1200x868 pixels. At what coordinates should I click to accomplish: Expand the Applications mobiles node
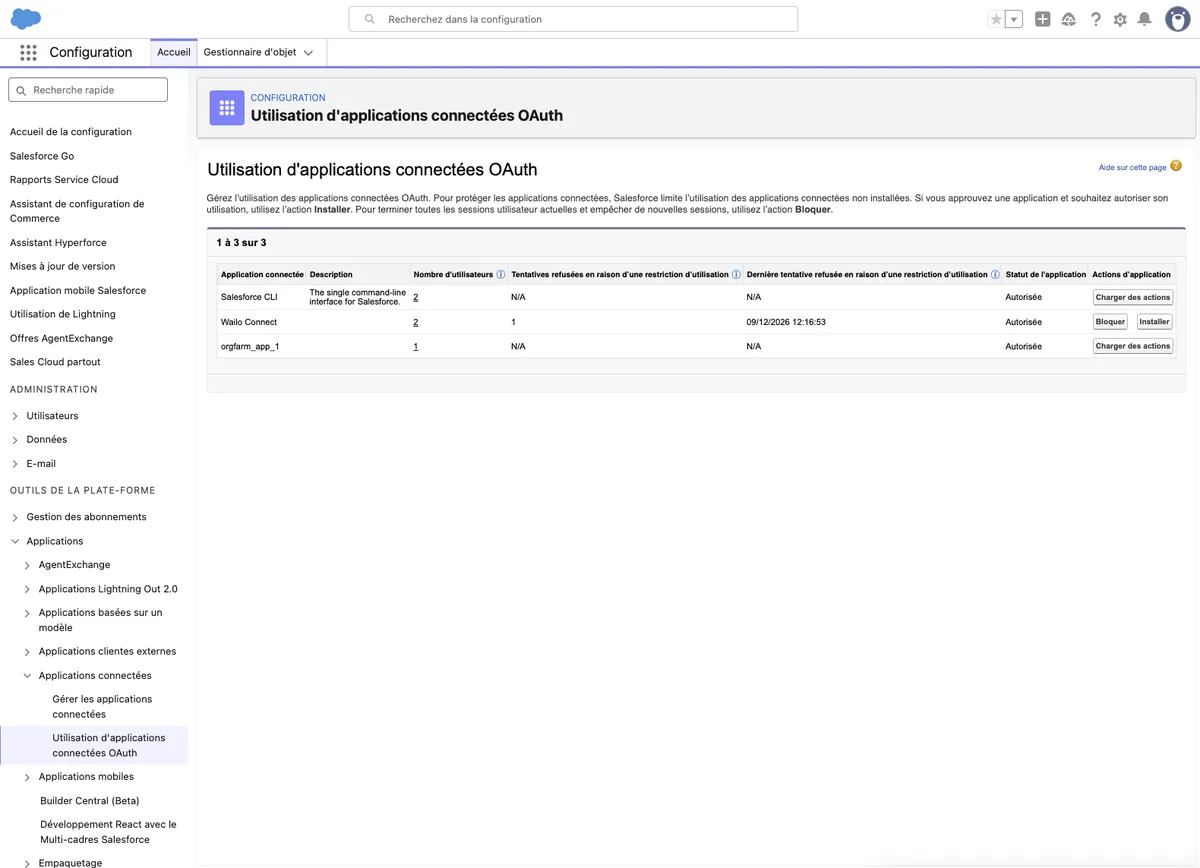coord(27,777)
